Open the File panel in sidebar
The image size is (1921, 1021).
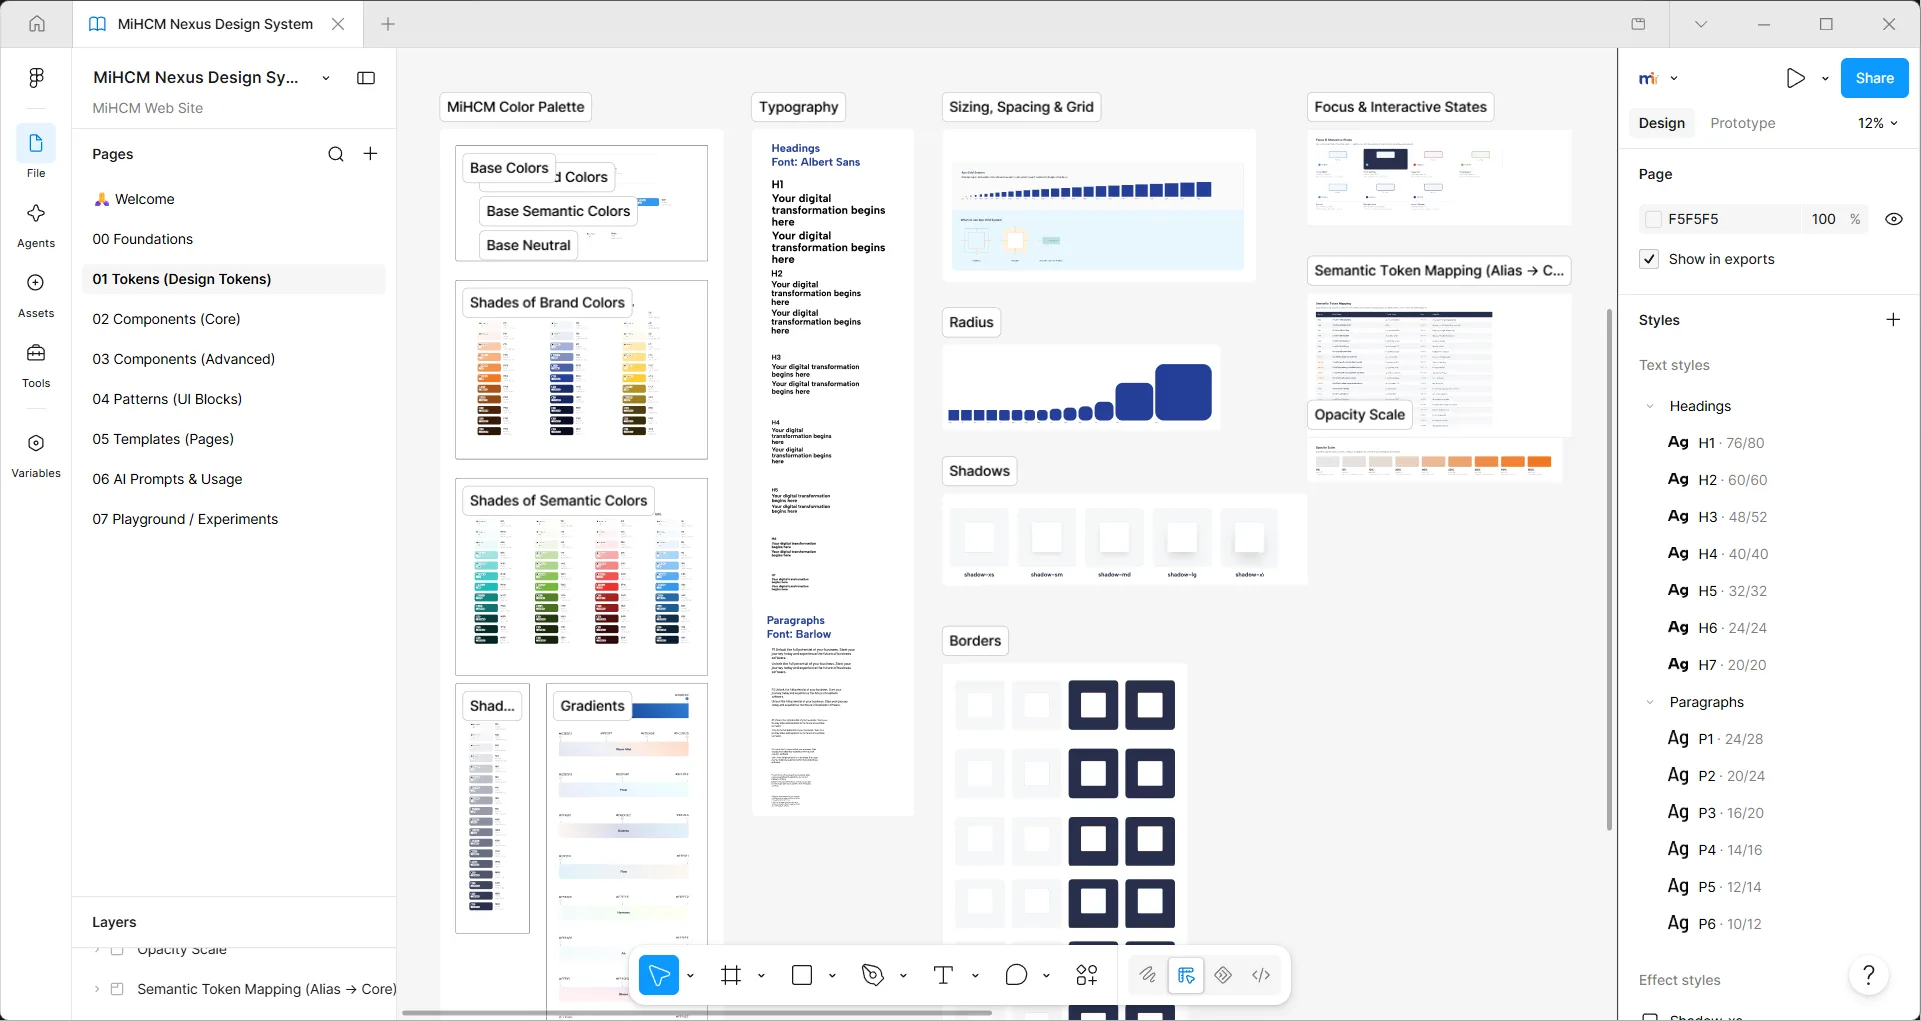tap(36, 153)
